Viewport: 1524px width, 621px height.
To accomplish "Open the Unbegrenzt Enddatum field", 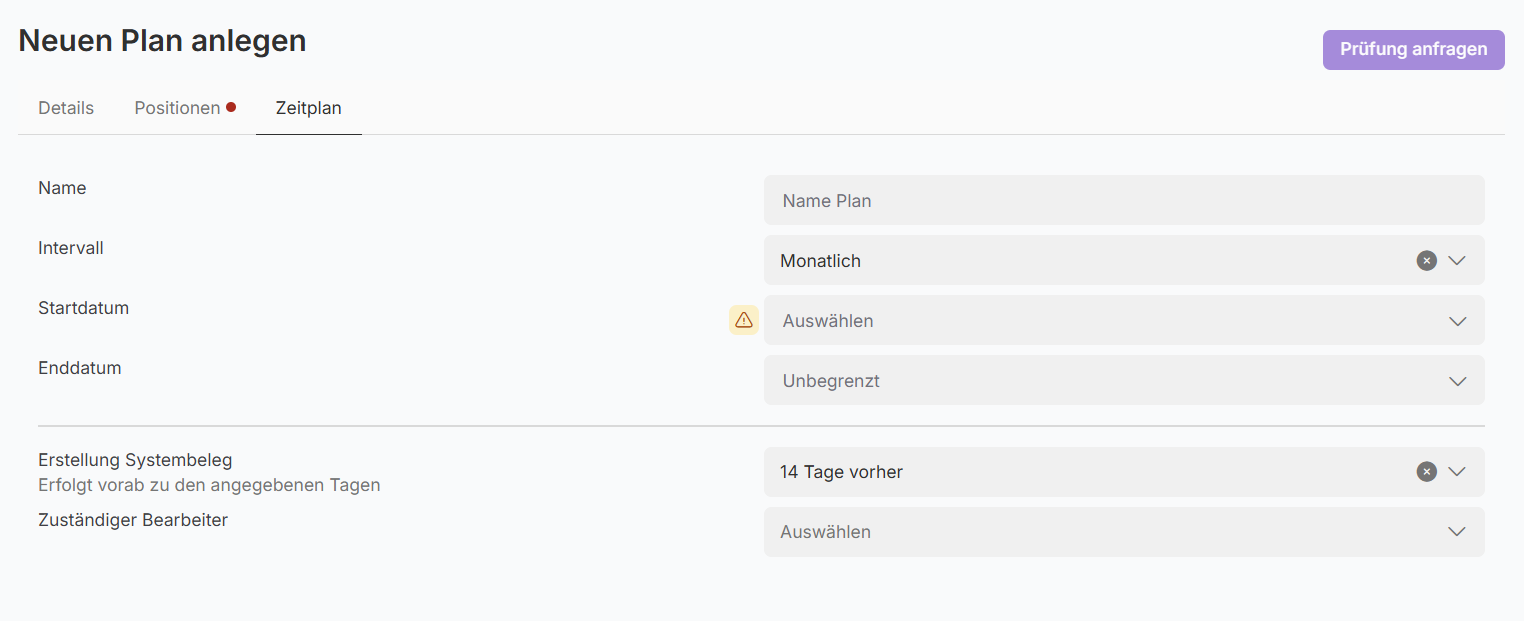I will tap(1100, 381).
